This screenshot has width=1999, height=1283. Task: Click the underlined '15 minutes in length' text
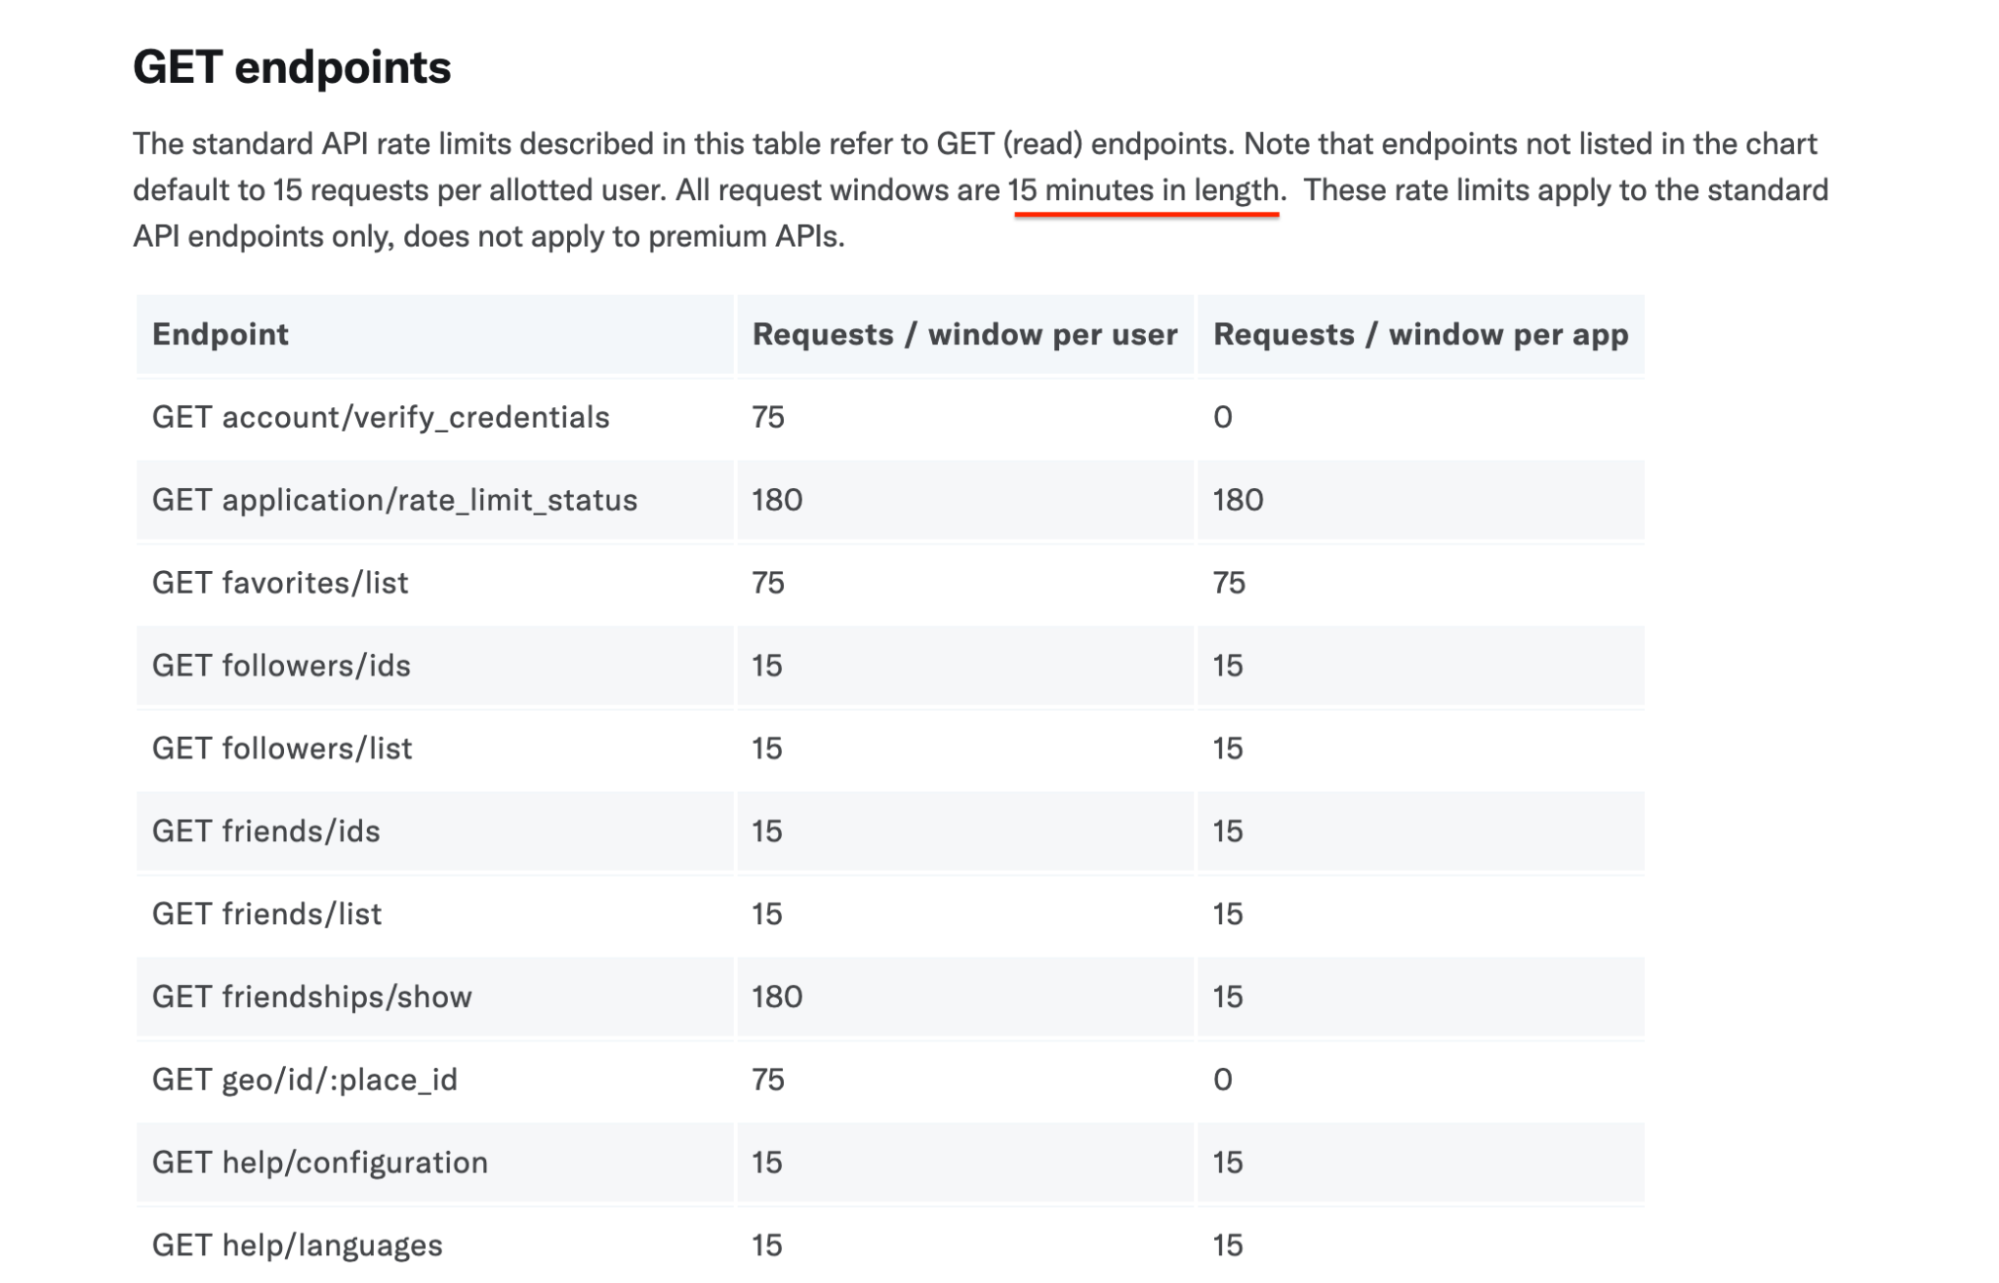tap(1144, 190)
